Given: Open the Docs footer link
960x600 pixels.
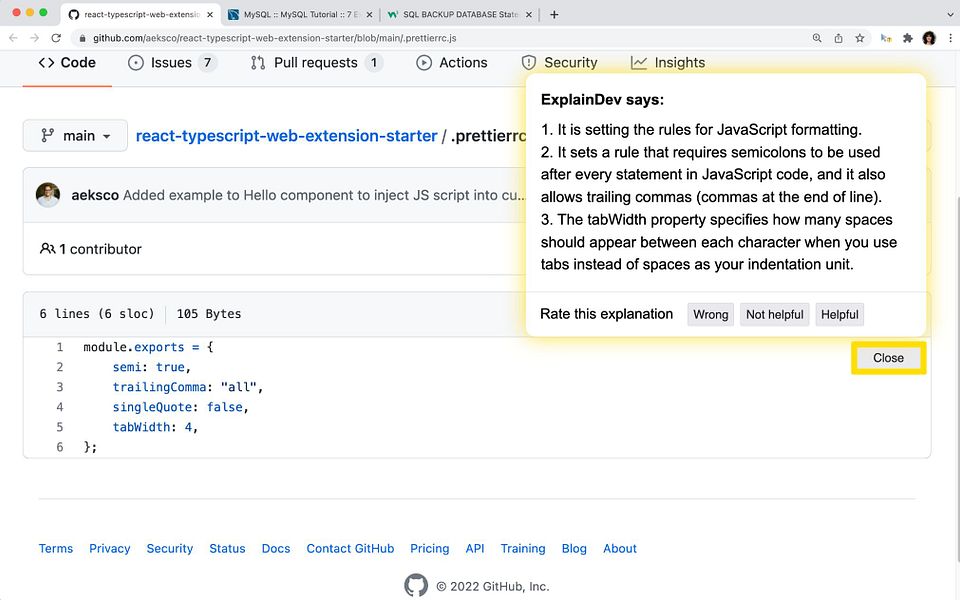Looking at the screenshot, I should [276, 549].
